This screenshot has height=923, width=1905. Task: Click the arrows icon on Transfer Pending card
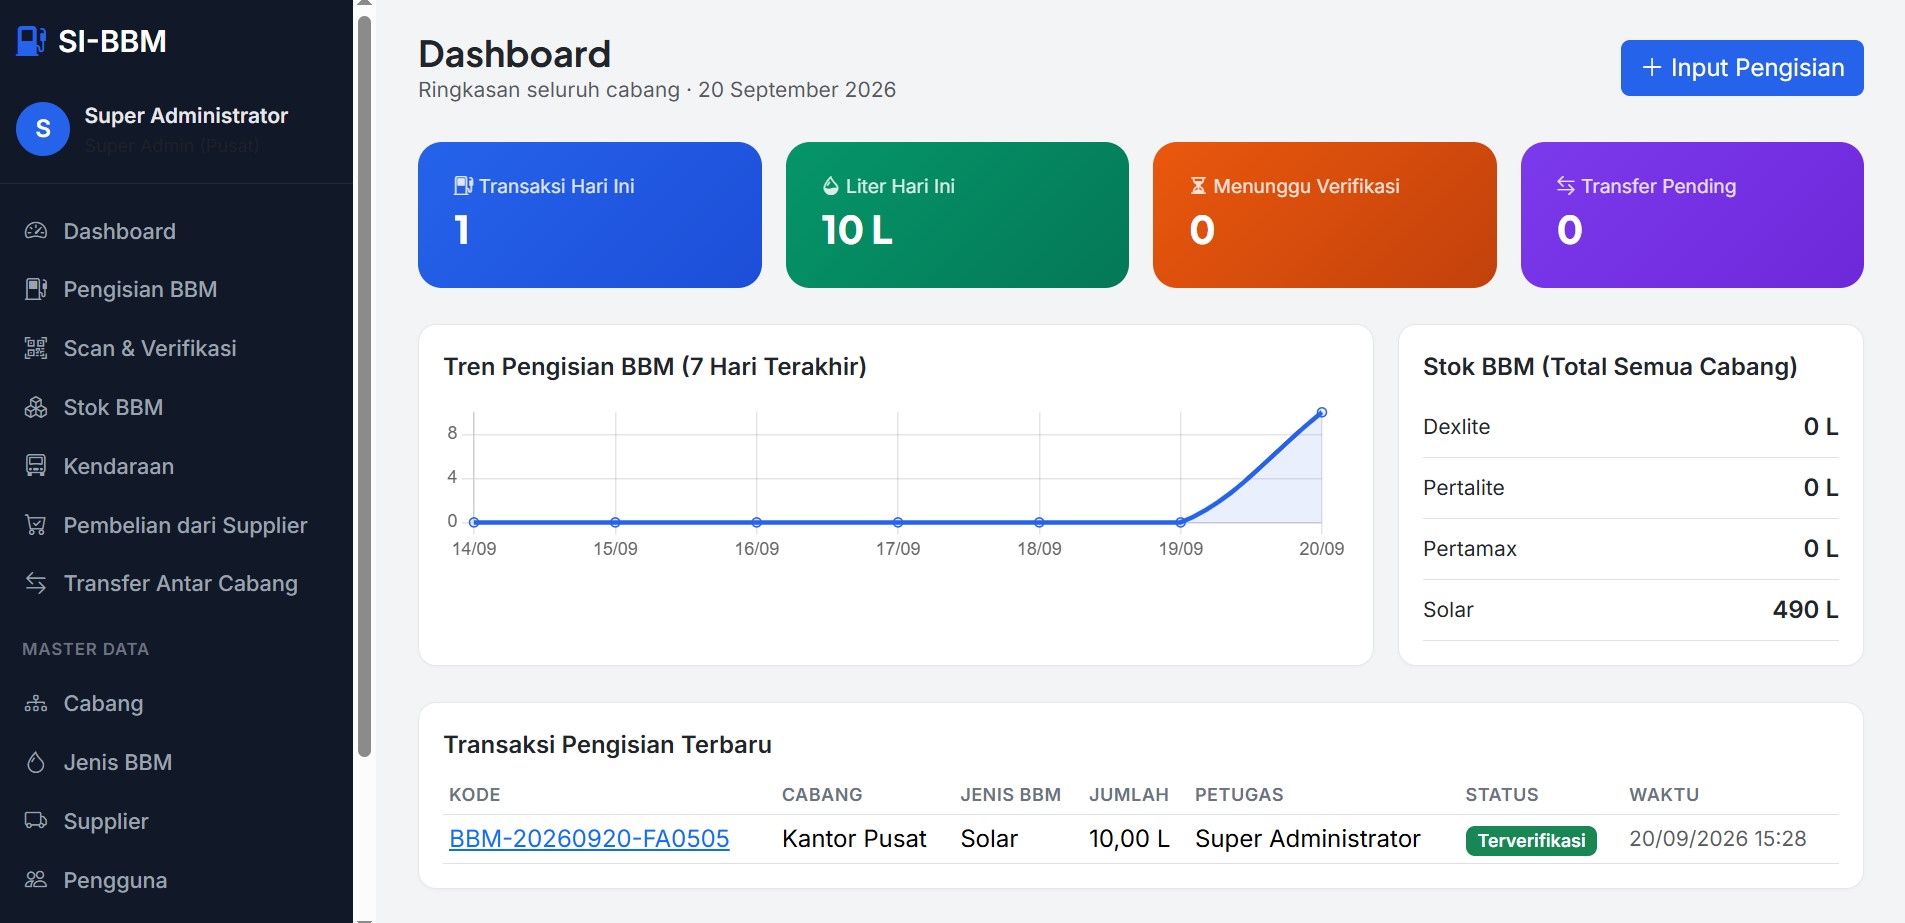1566,186
